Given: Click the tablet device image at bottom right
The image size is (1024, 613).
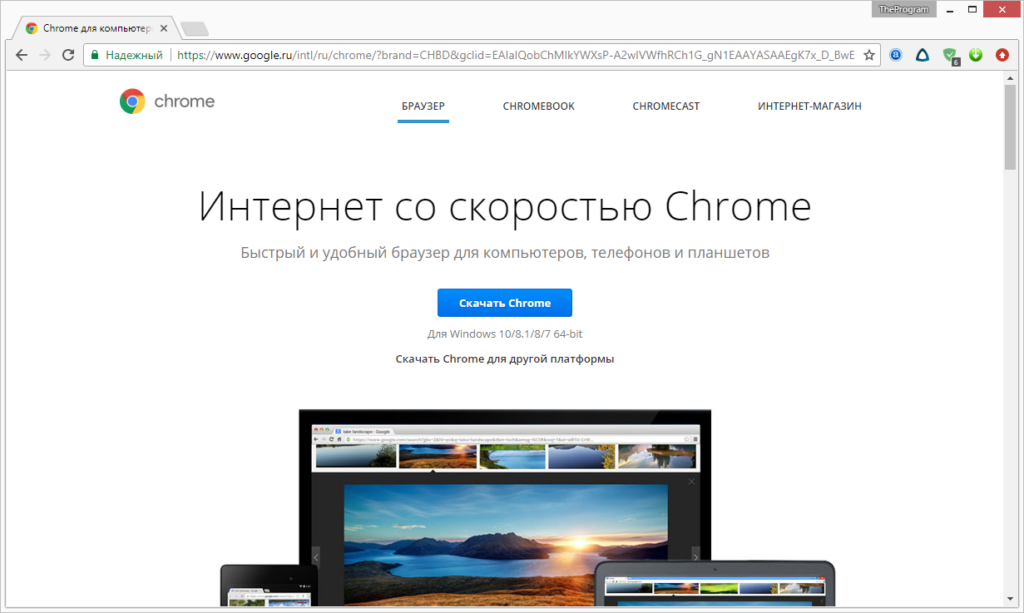Looking at the screenshot, I should [x=714, y=583].
